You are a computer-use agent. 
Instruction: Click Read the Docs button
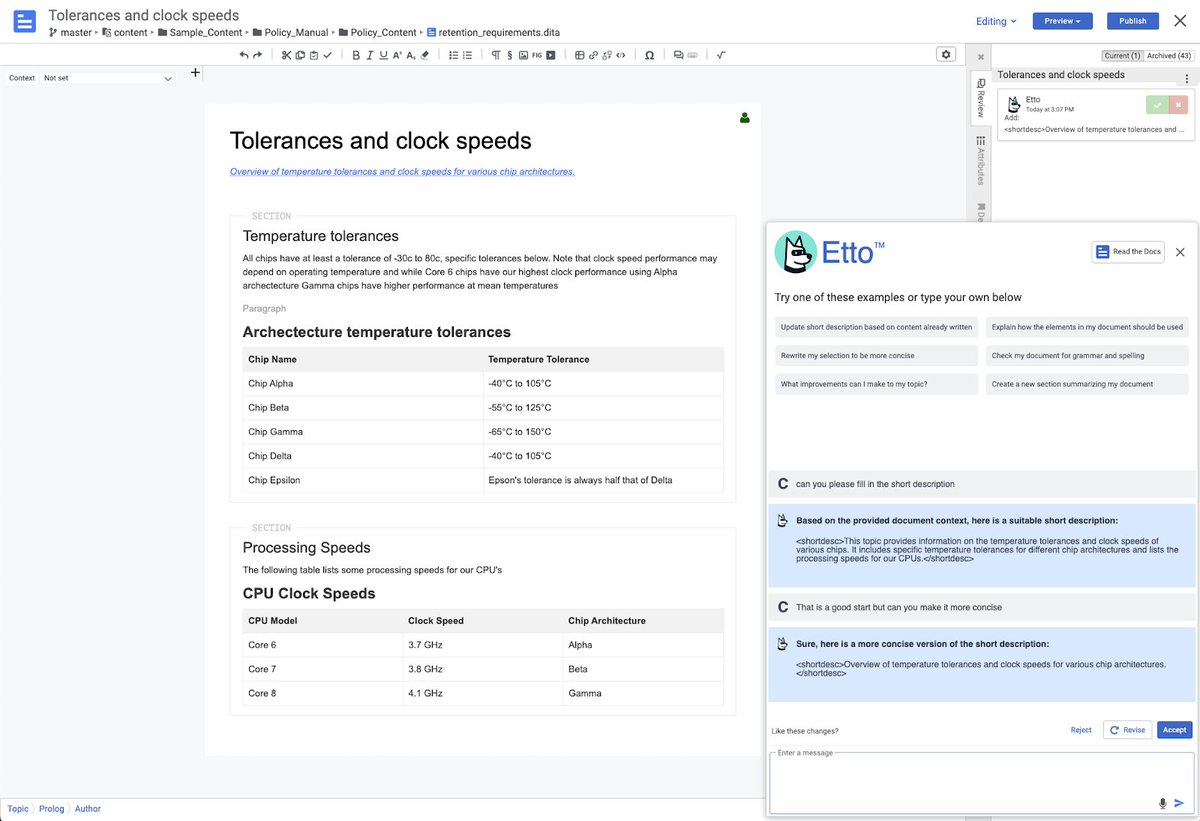[1128, 252]
